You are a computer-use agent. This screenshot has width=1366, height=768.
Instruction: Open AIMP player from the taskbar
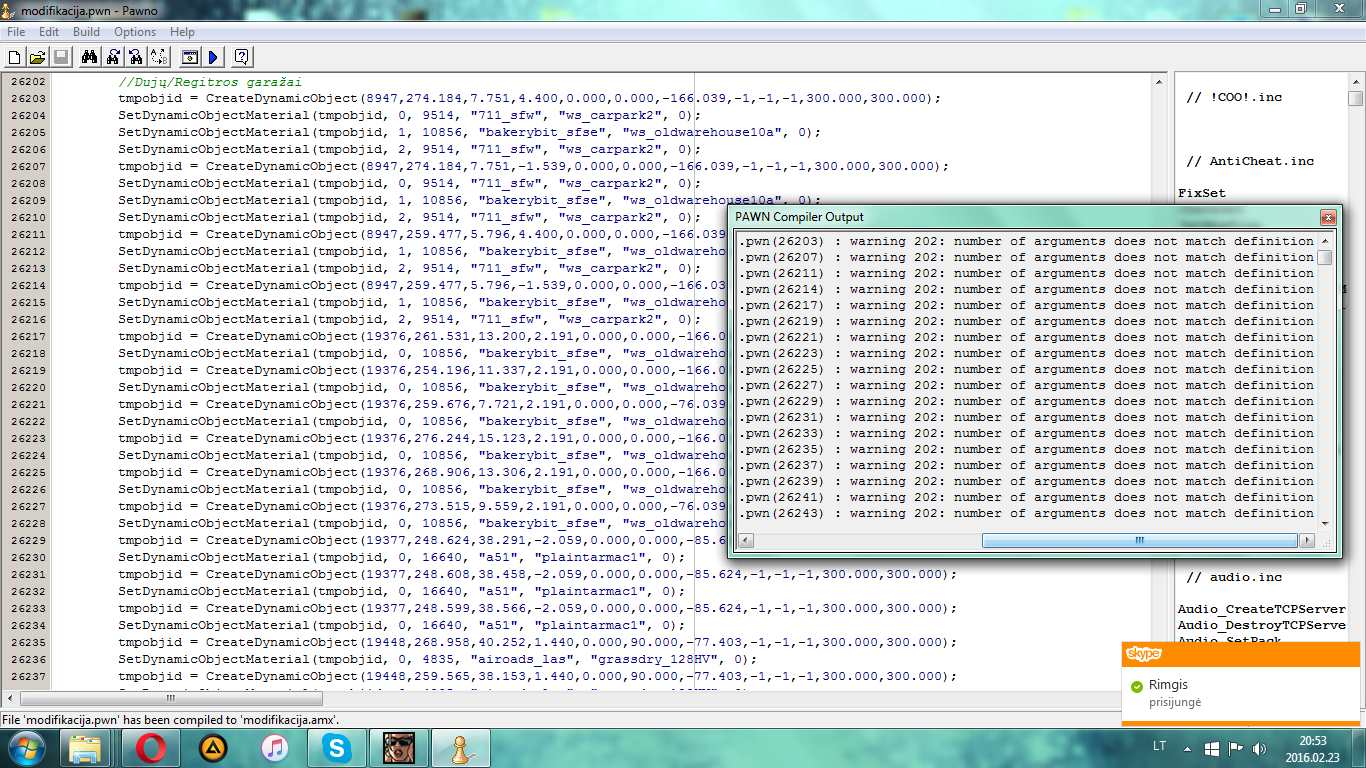[212, 747]
